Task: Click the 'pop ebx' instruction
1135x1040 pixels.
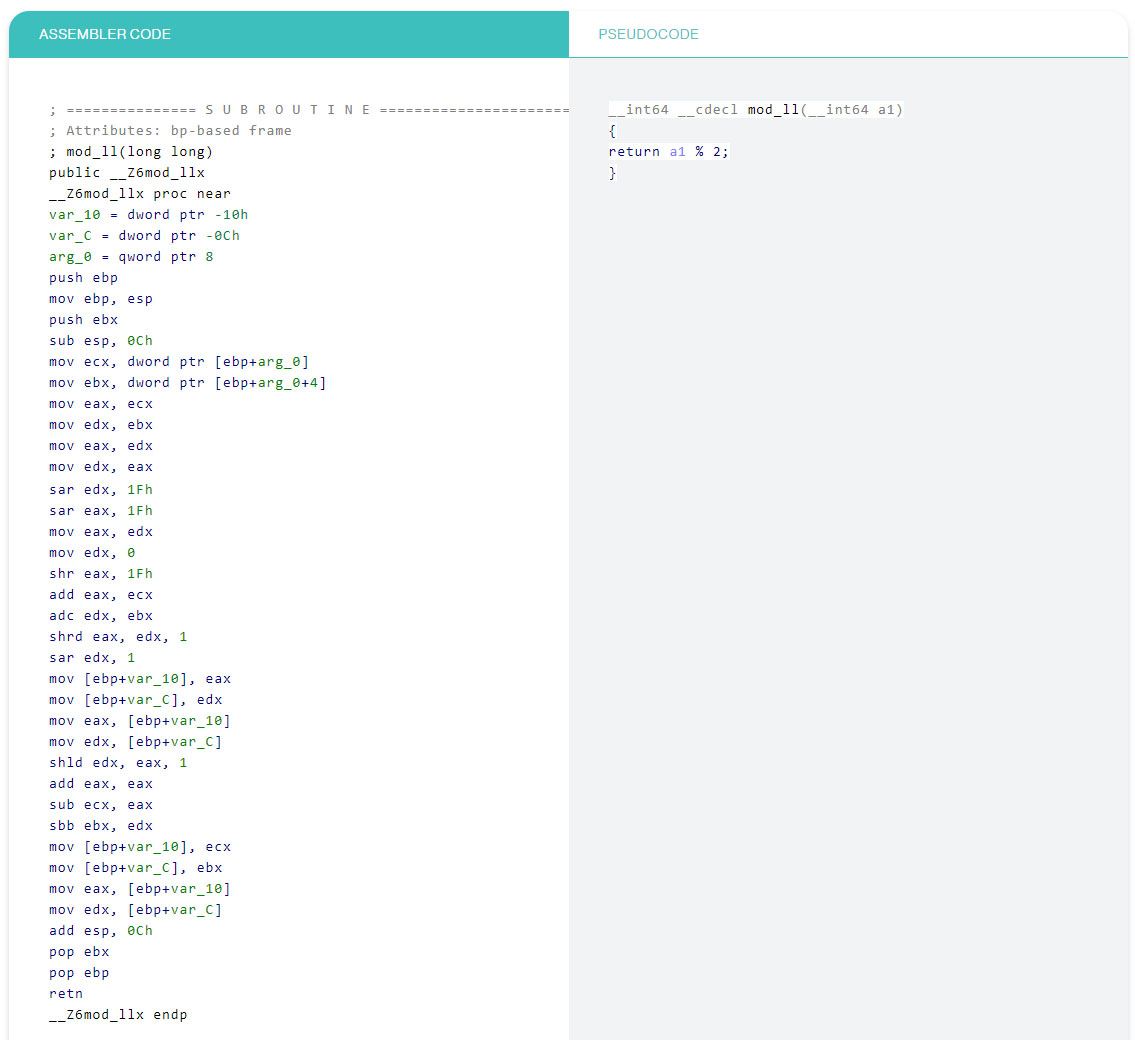Action: click(79, 952)
